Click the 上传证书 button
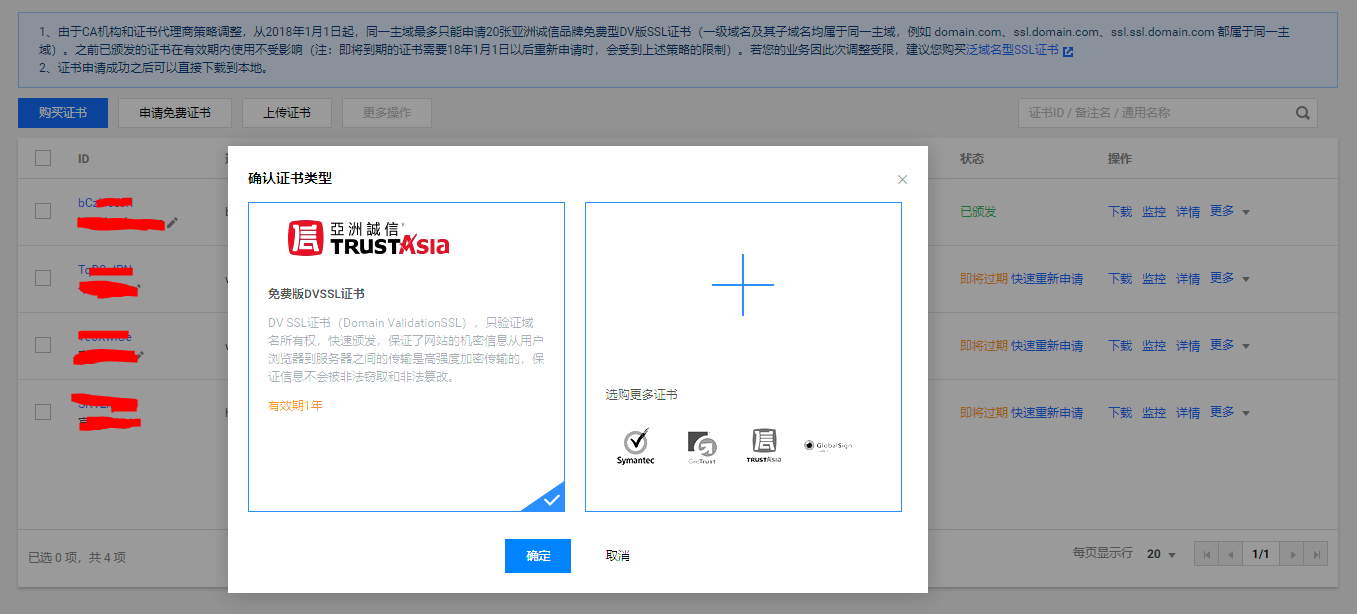Image resolution: width=1357 pixels, height=614 pixels. [287, 113]
